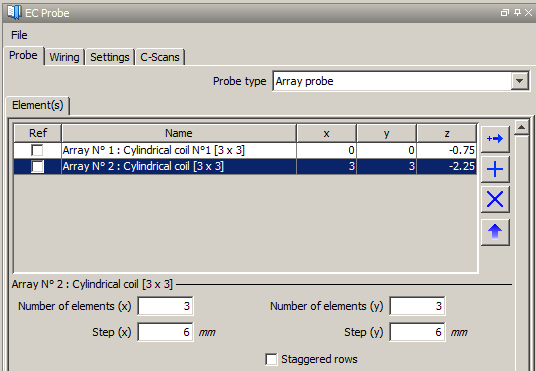Toggle Ref checkbox for Array N° 2
This screenshot has height=371, width=536.
tap(37, 167)
